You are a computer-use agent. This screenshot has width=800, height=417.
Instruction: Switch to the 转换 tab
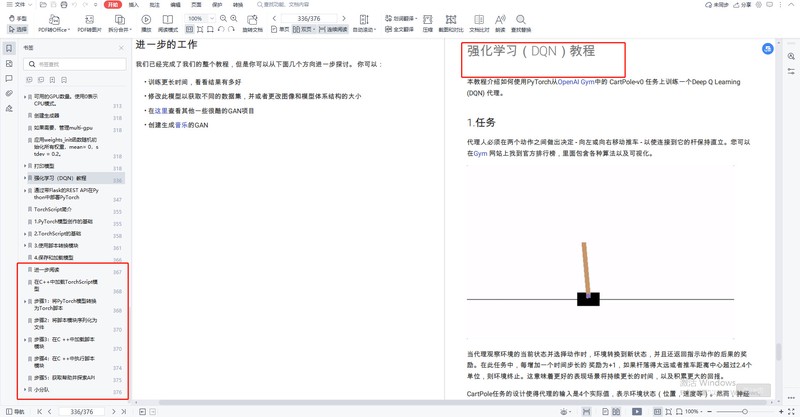pos(238,5)
